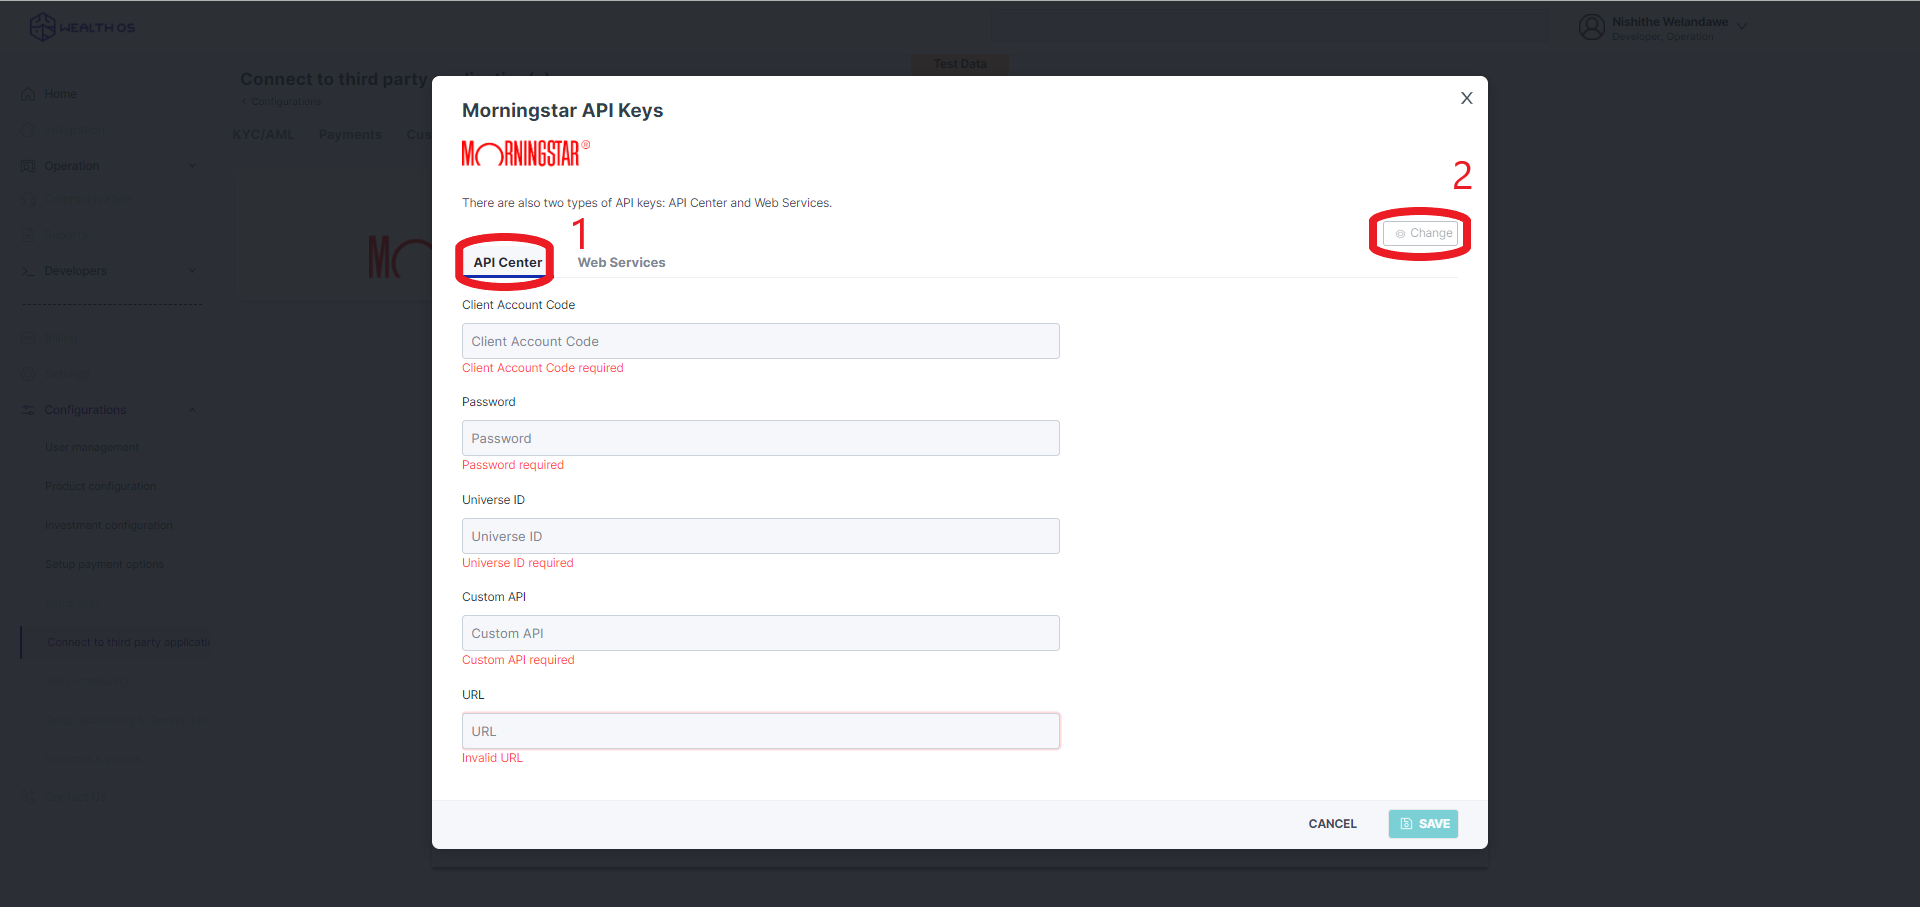Focus the Custom API input field
This screenshot has height=907, width=1920.
click(x=760, y=633)
